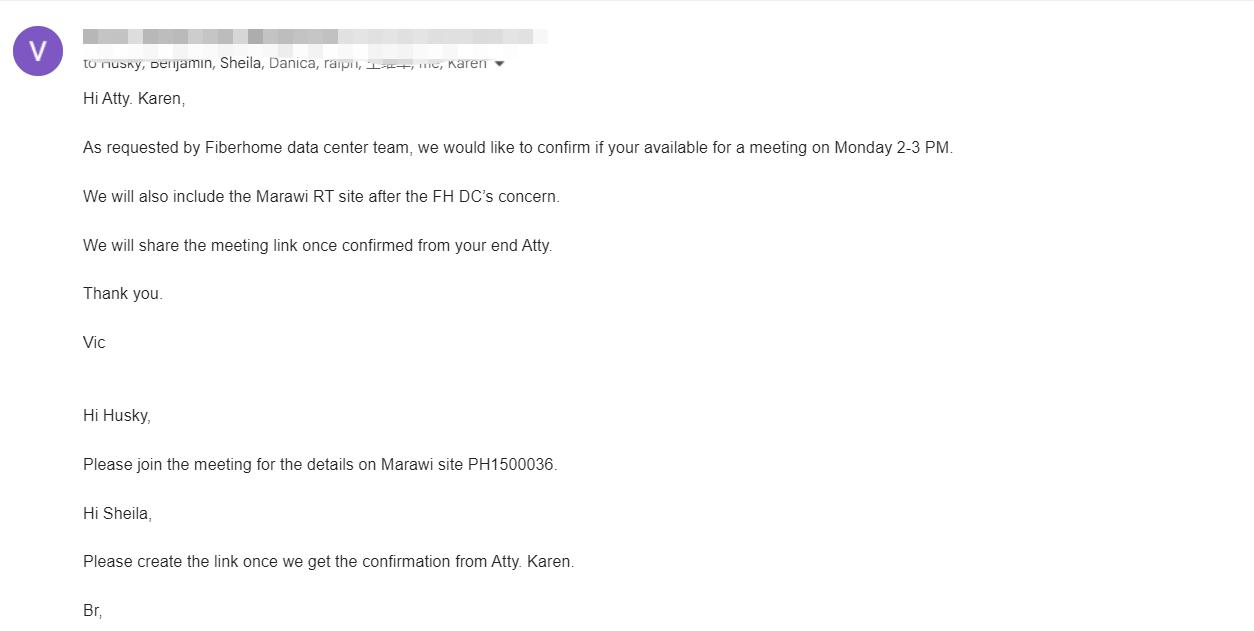The height and width of the screenshot is (631, 1254).
Task: Click the site ID PH1500036
Action: (x=511, y=465)
